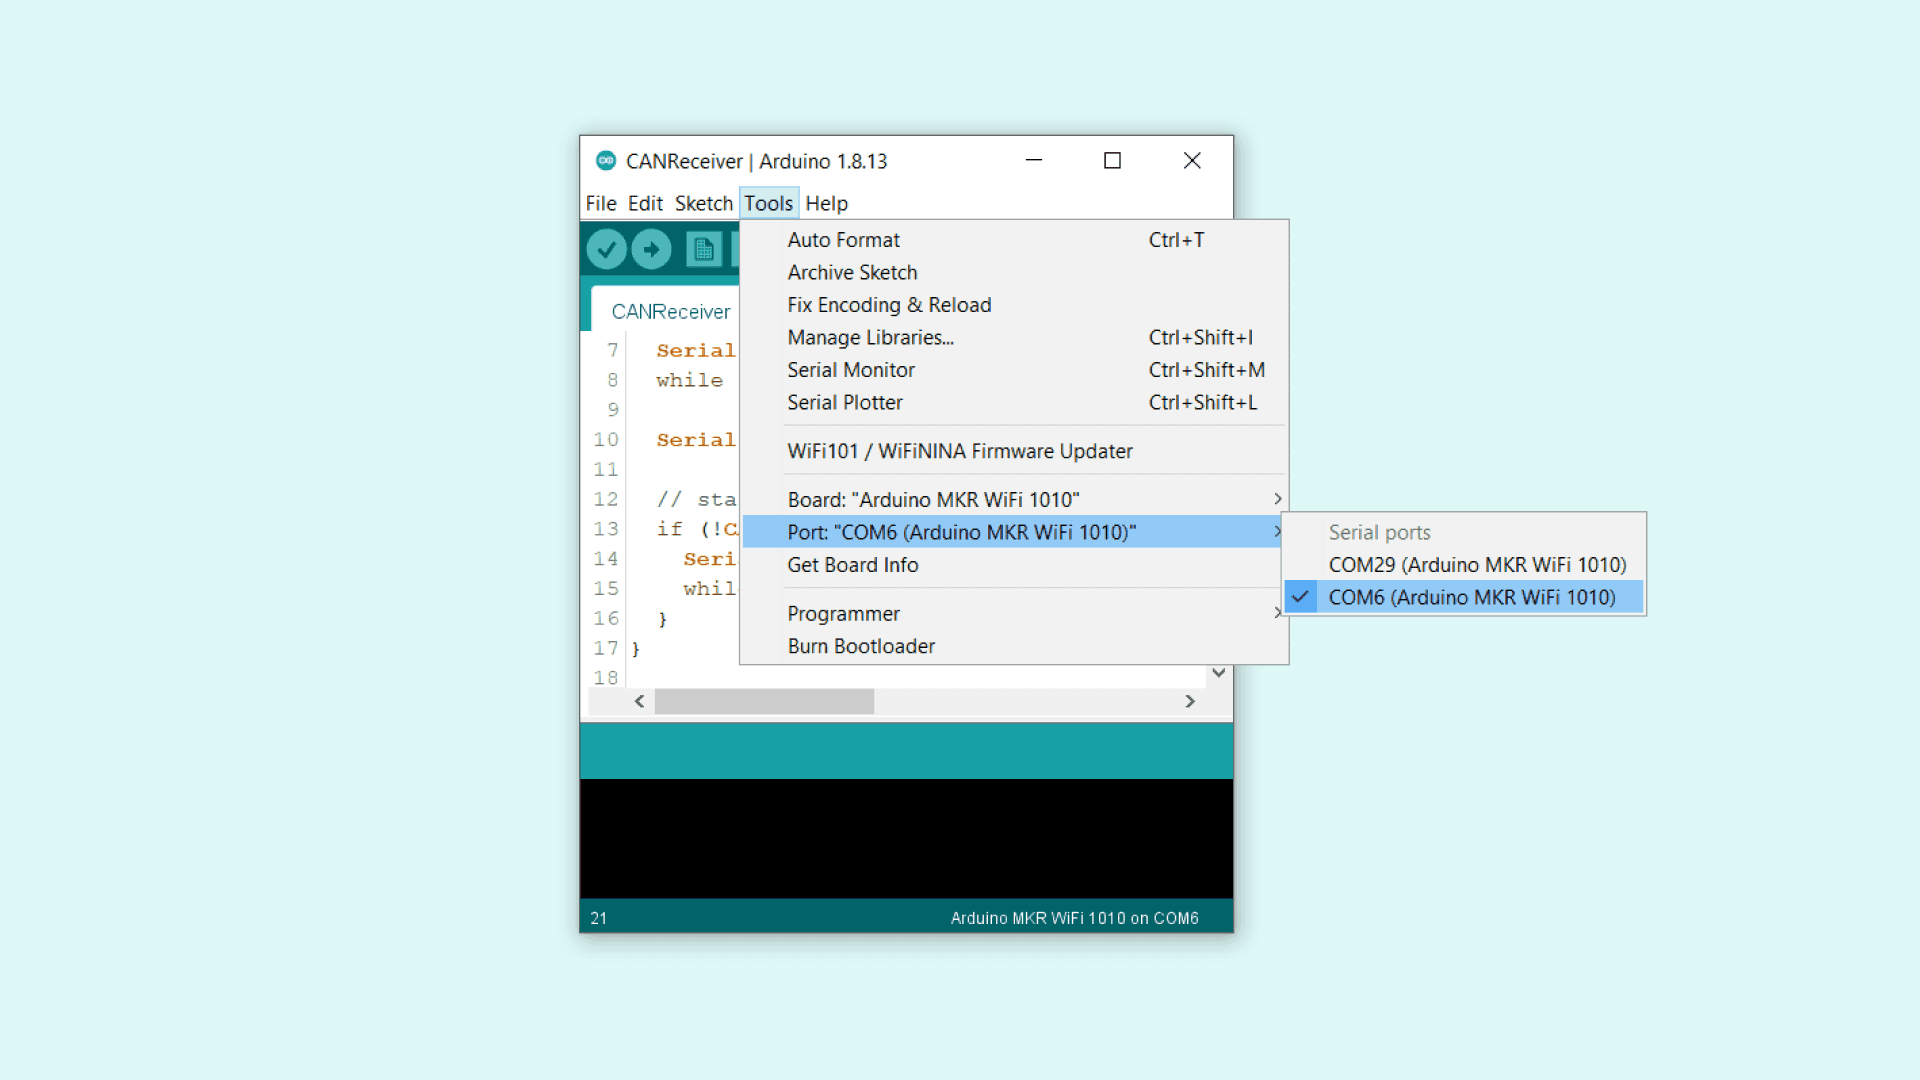Click the vertical scroll down arrow
The height and width of the screenshot is (1080, 1920).
click(x=1218, y=673)
